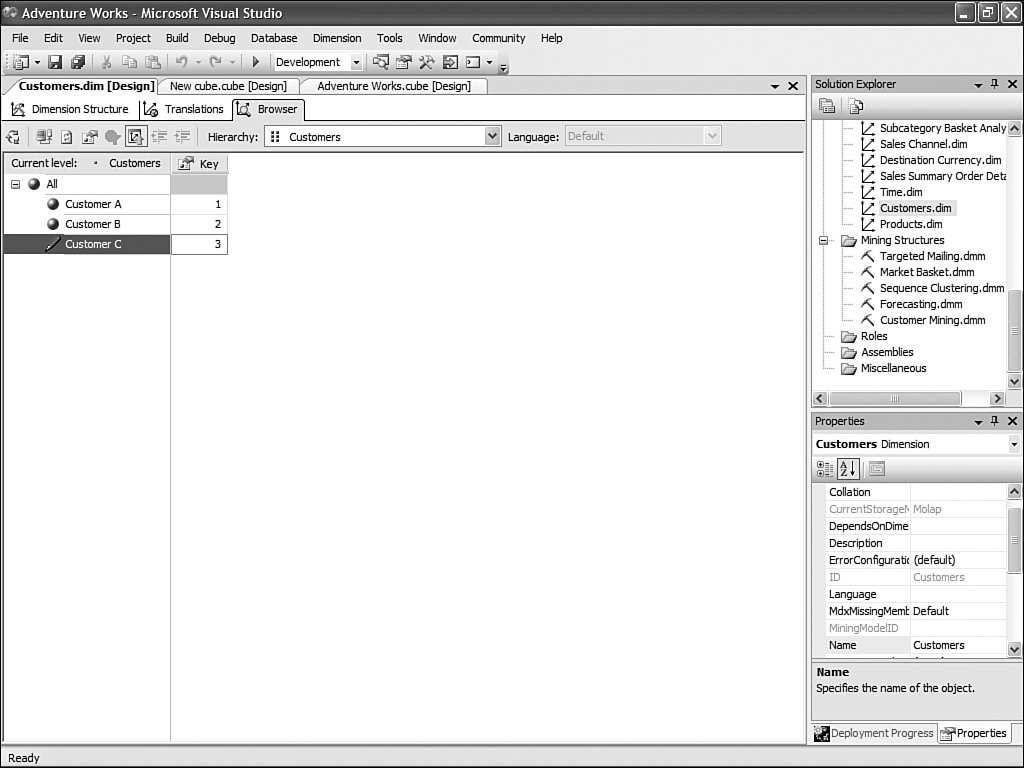Close the Customers.dim document window
Screen dimensions: 1024x768
point(793,86)
